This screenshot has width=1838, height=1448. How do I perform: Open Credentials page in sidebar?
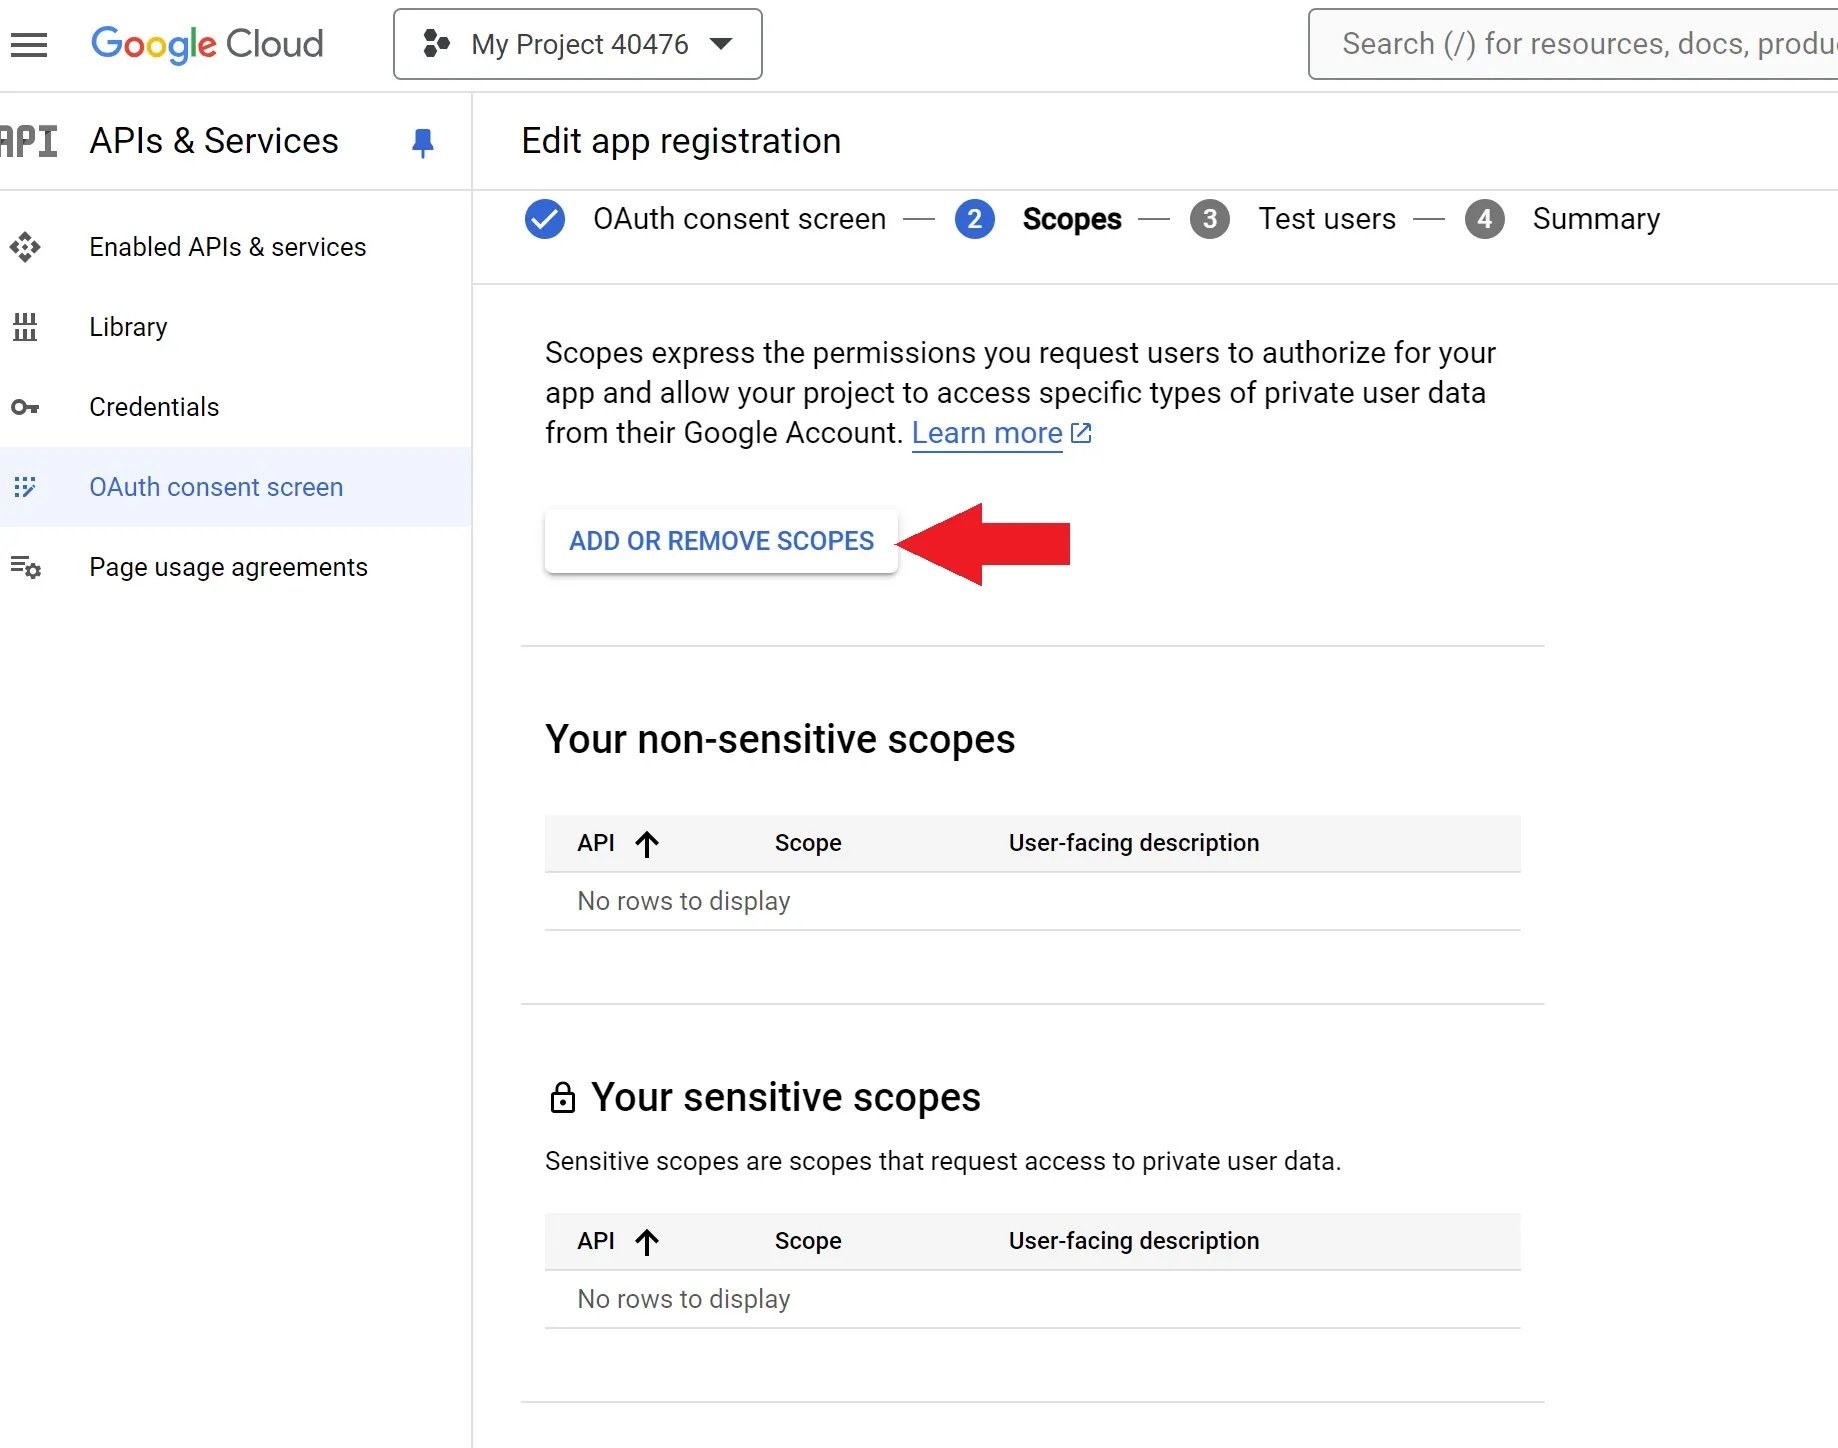point(154,407)
